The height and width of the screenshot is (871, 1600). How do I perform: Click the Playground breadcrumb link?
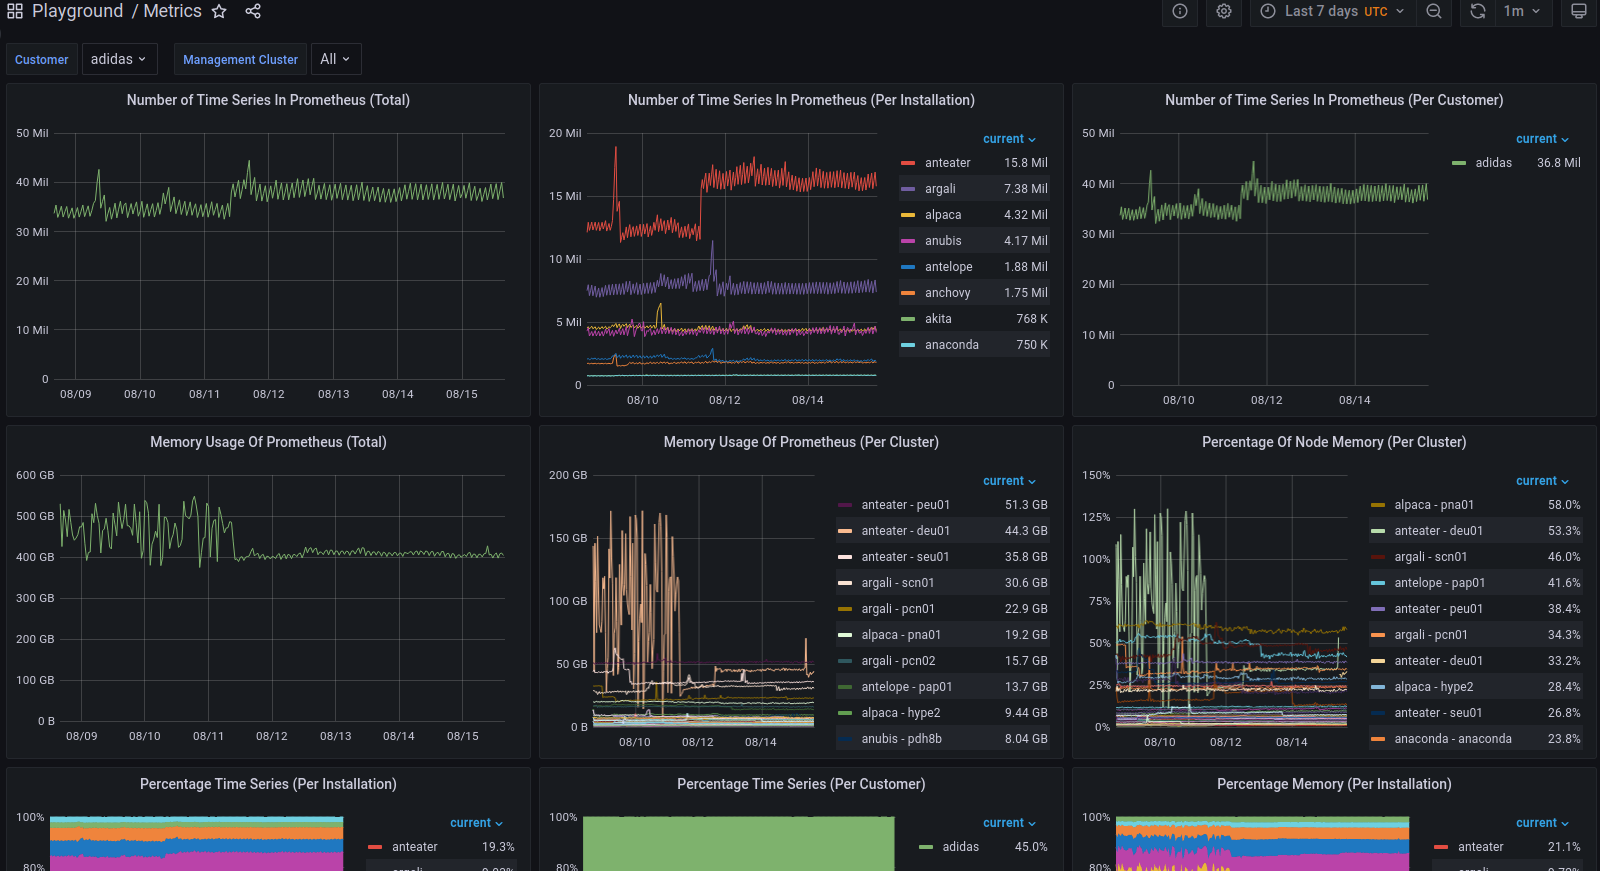[x=77, y=11]
